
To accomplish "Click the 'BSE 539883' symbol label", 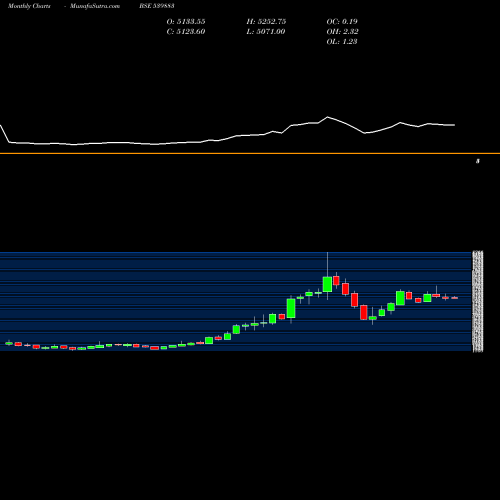I will click(157, 6).
